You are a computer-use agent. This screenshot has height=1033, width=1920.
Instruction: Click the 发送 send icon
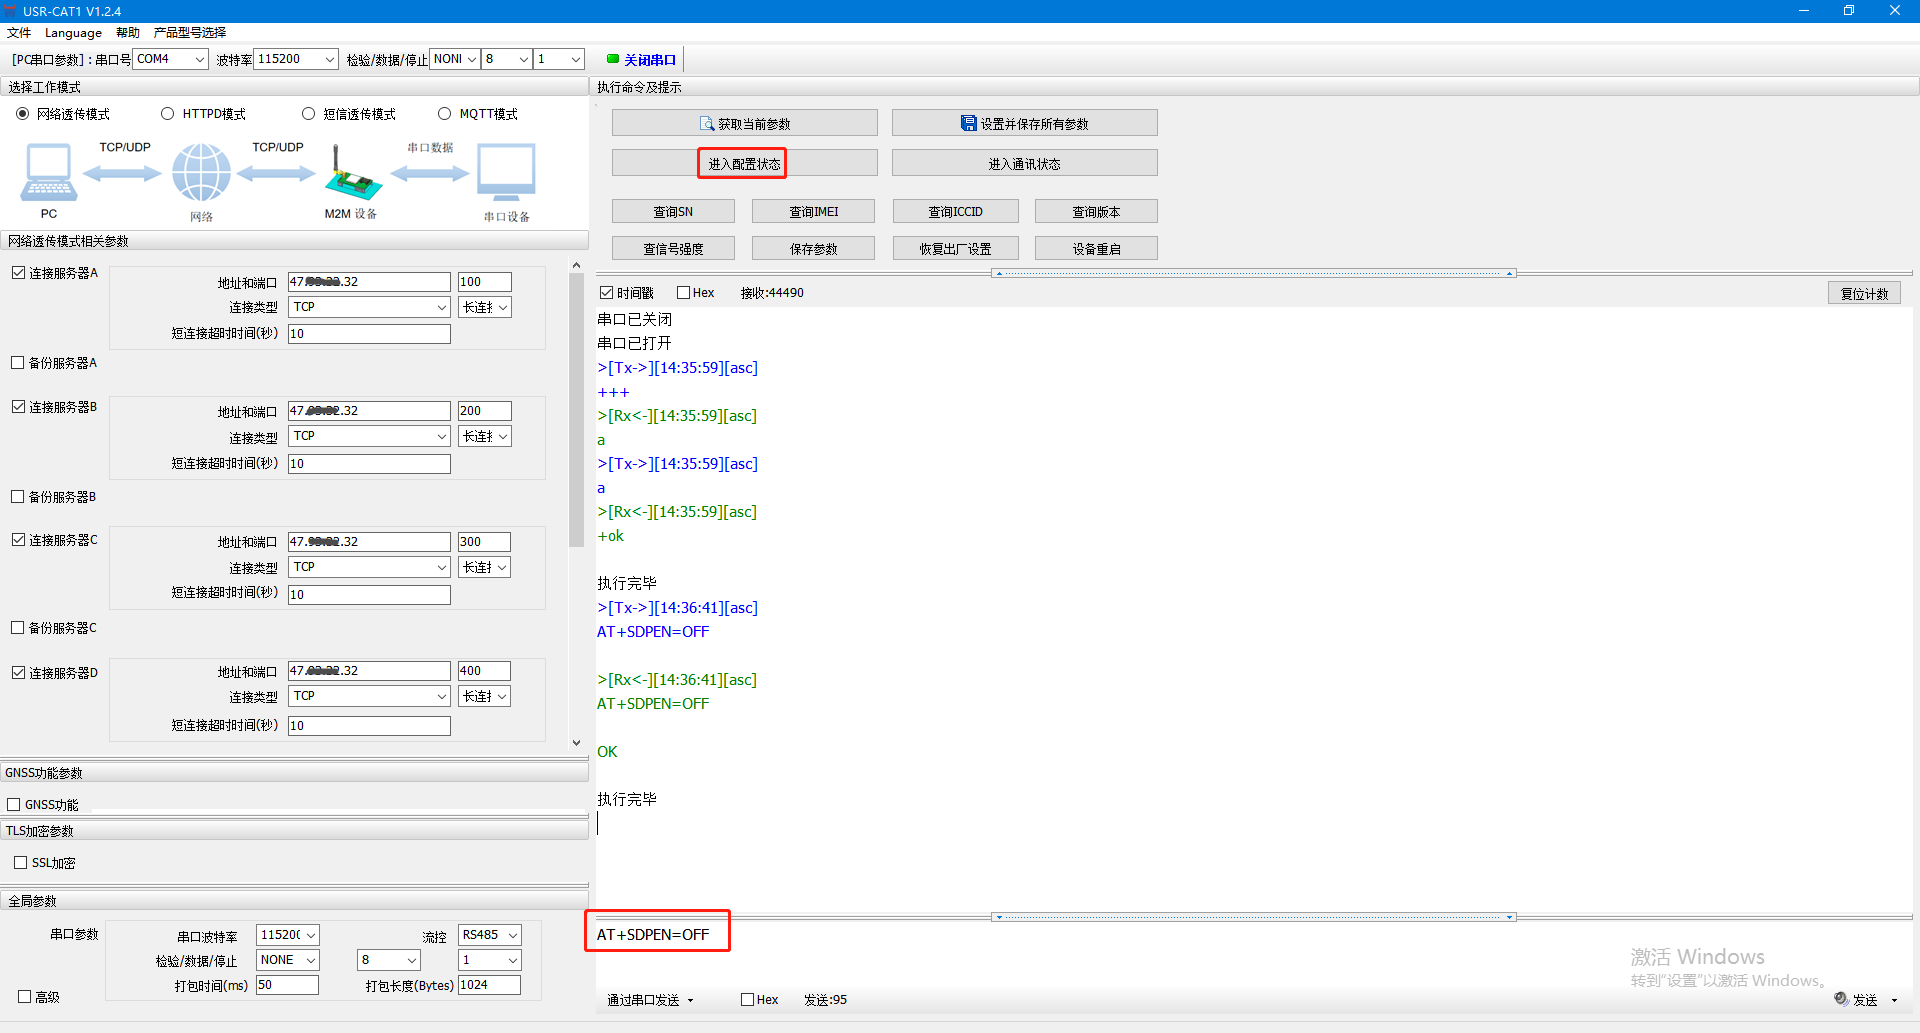tap(1841, 999)
